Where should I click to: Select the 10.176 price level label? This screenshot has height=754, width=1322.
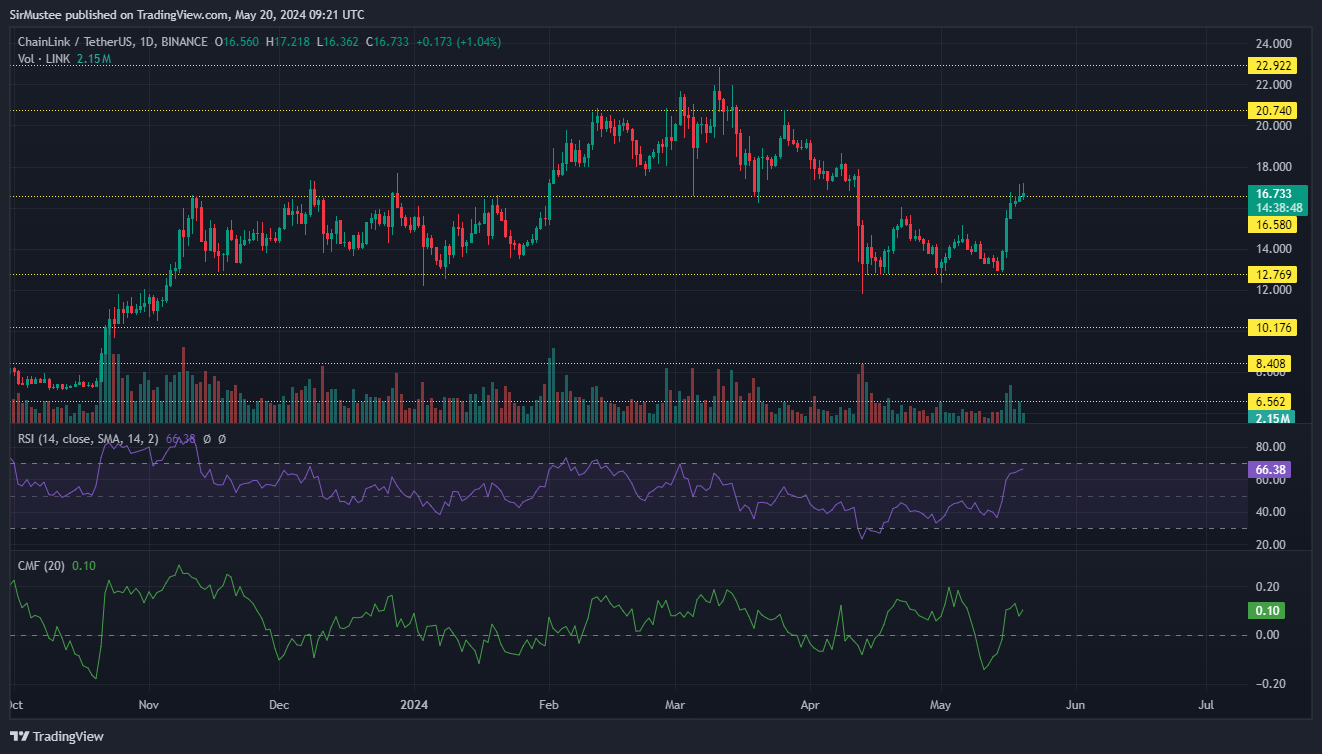1272,327
